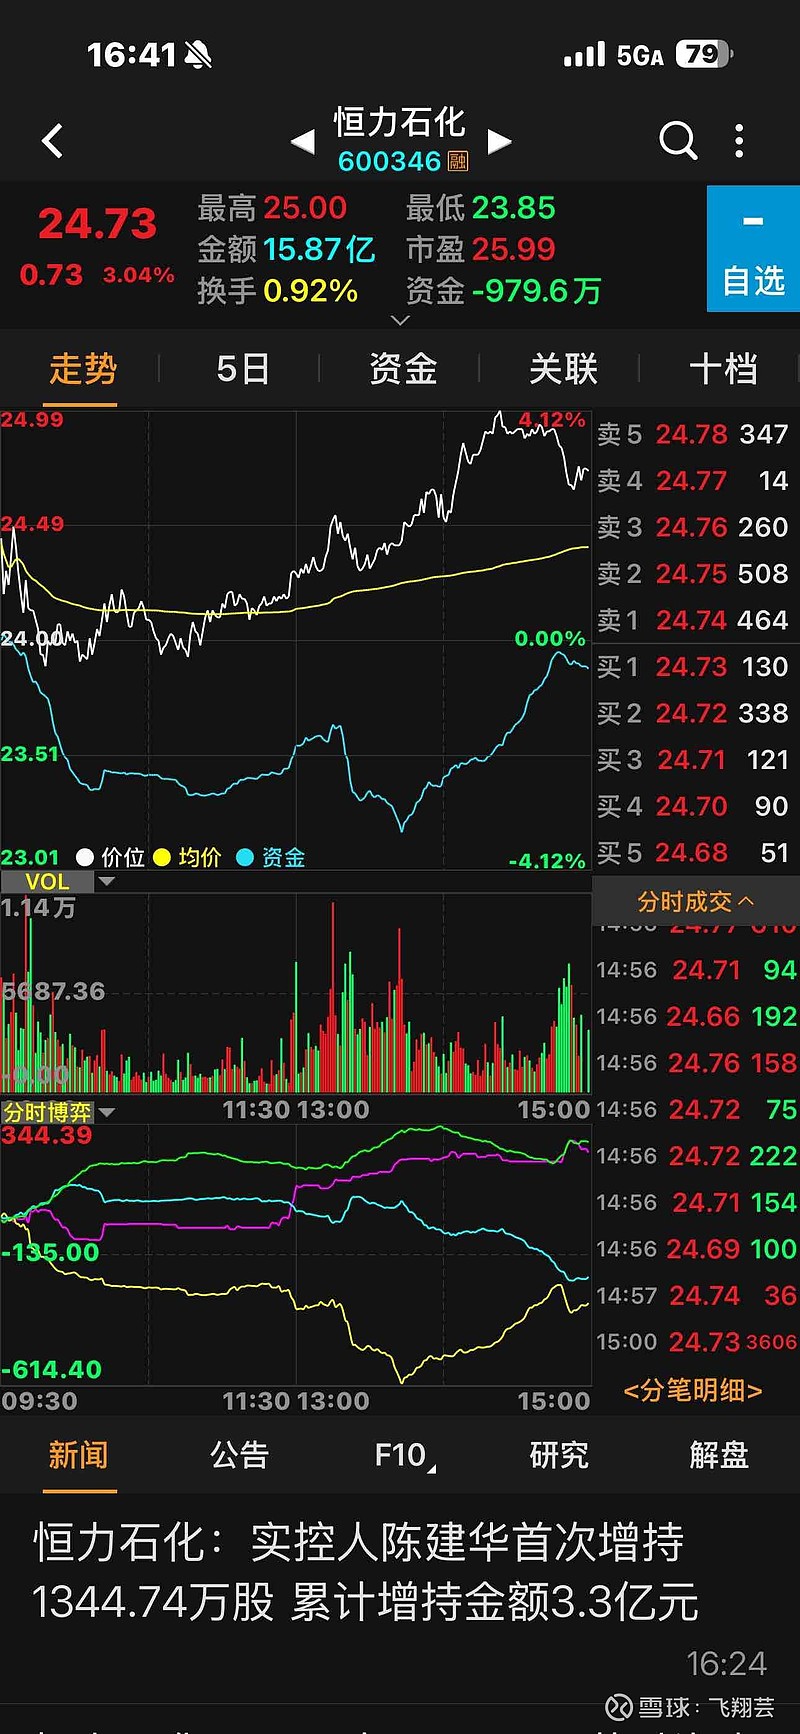The image size is (800, 1734).
Task: Open 分笔明细 detail link
Action: coord(693,1390)
